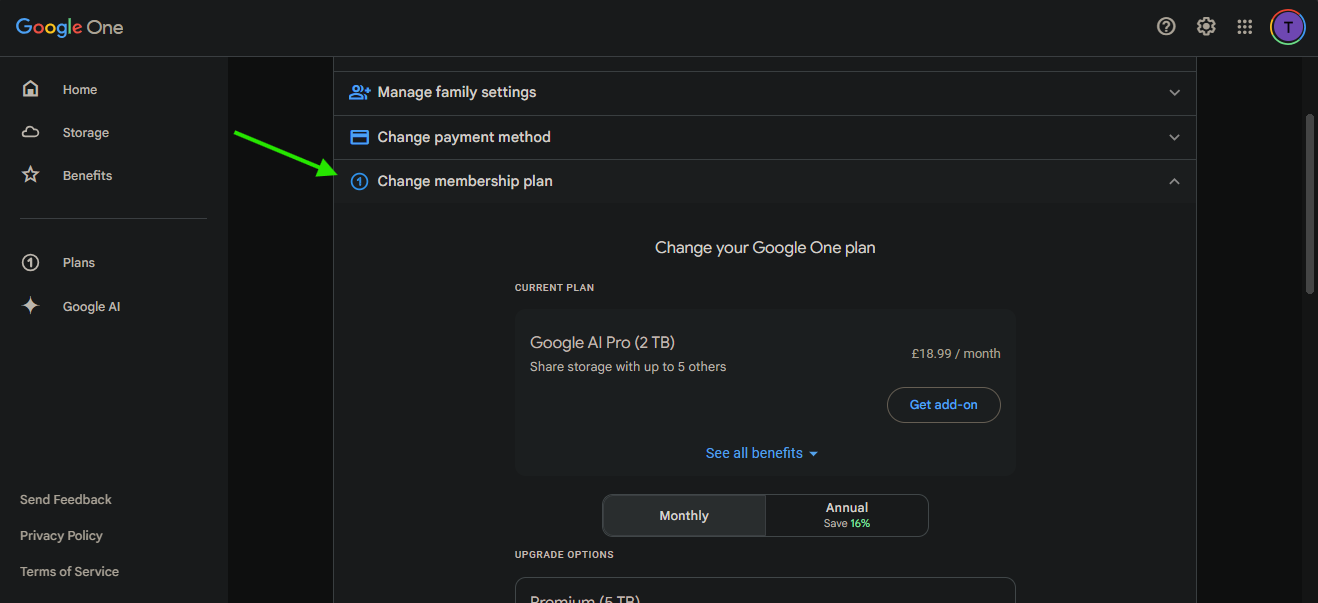
Task: Expand the Manage family settings section
Action: coord(764,92)
